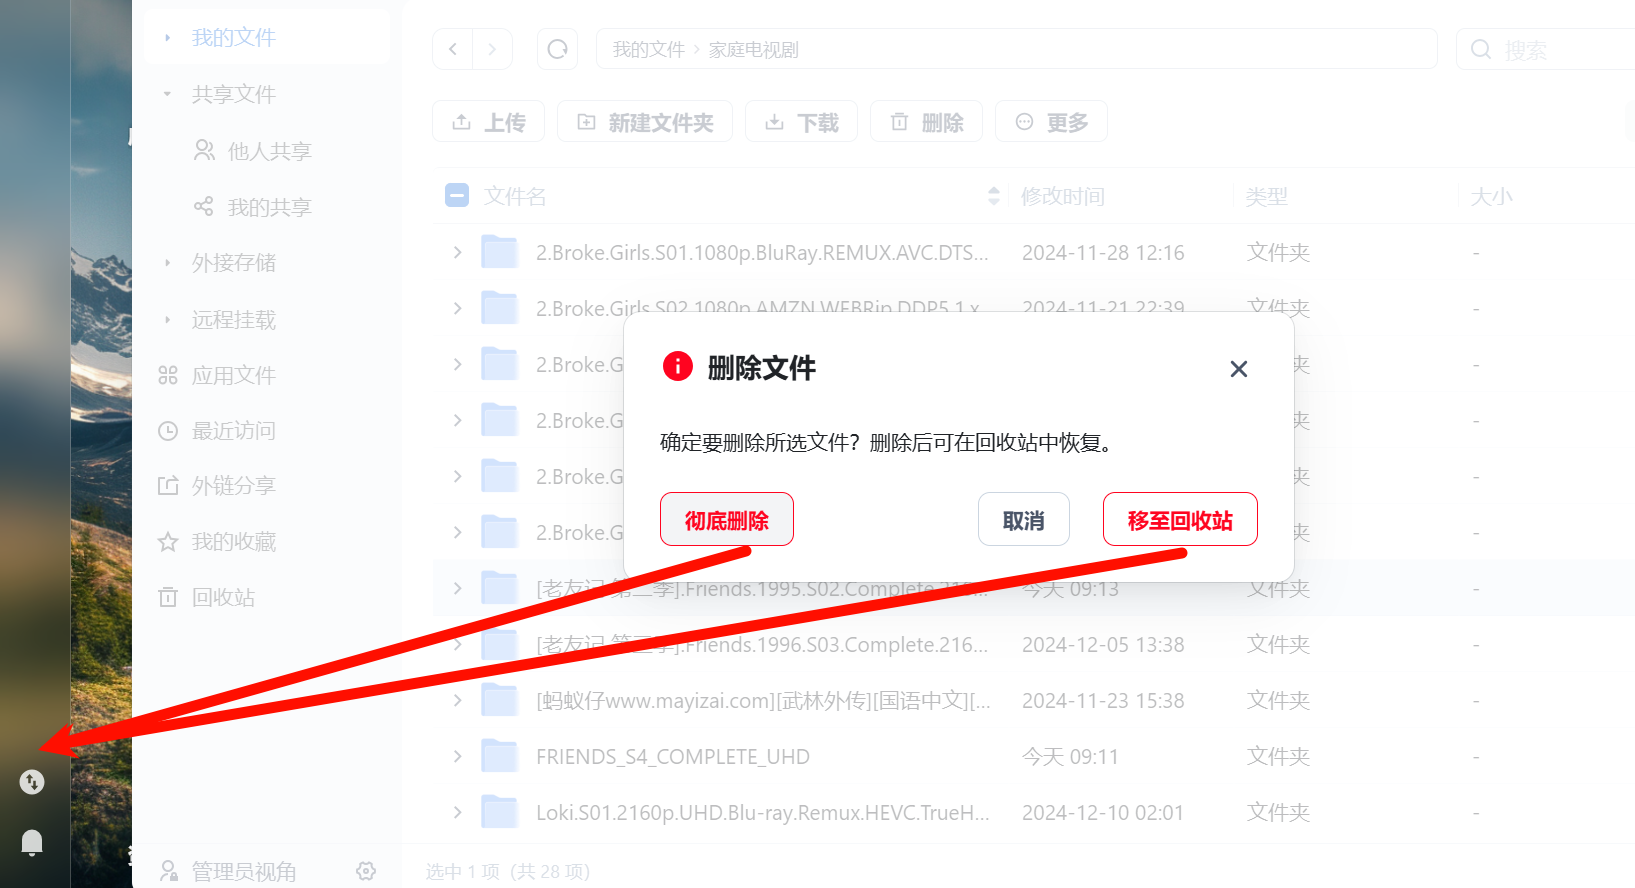Expand the 远程挂载 tree node
Viewport: 1635px width, 888px height.
point(167,319)
